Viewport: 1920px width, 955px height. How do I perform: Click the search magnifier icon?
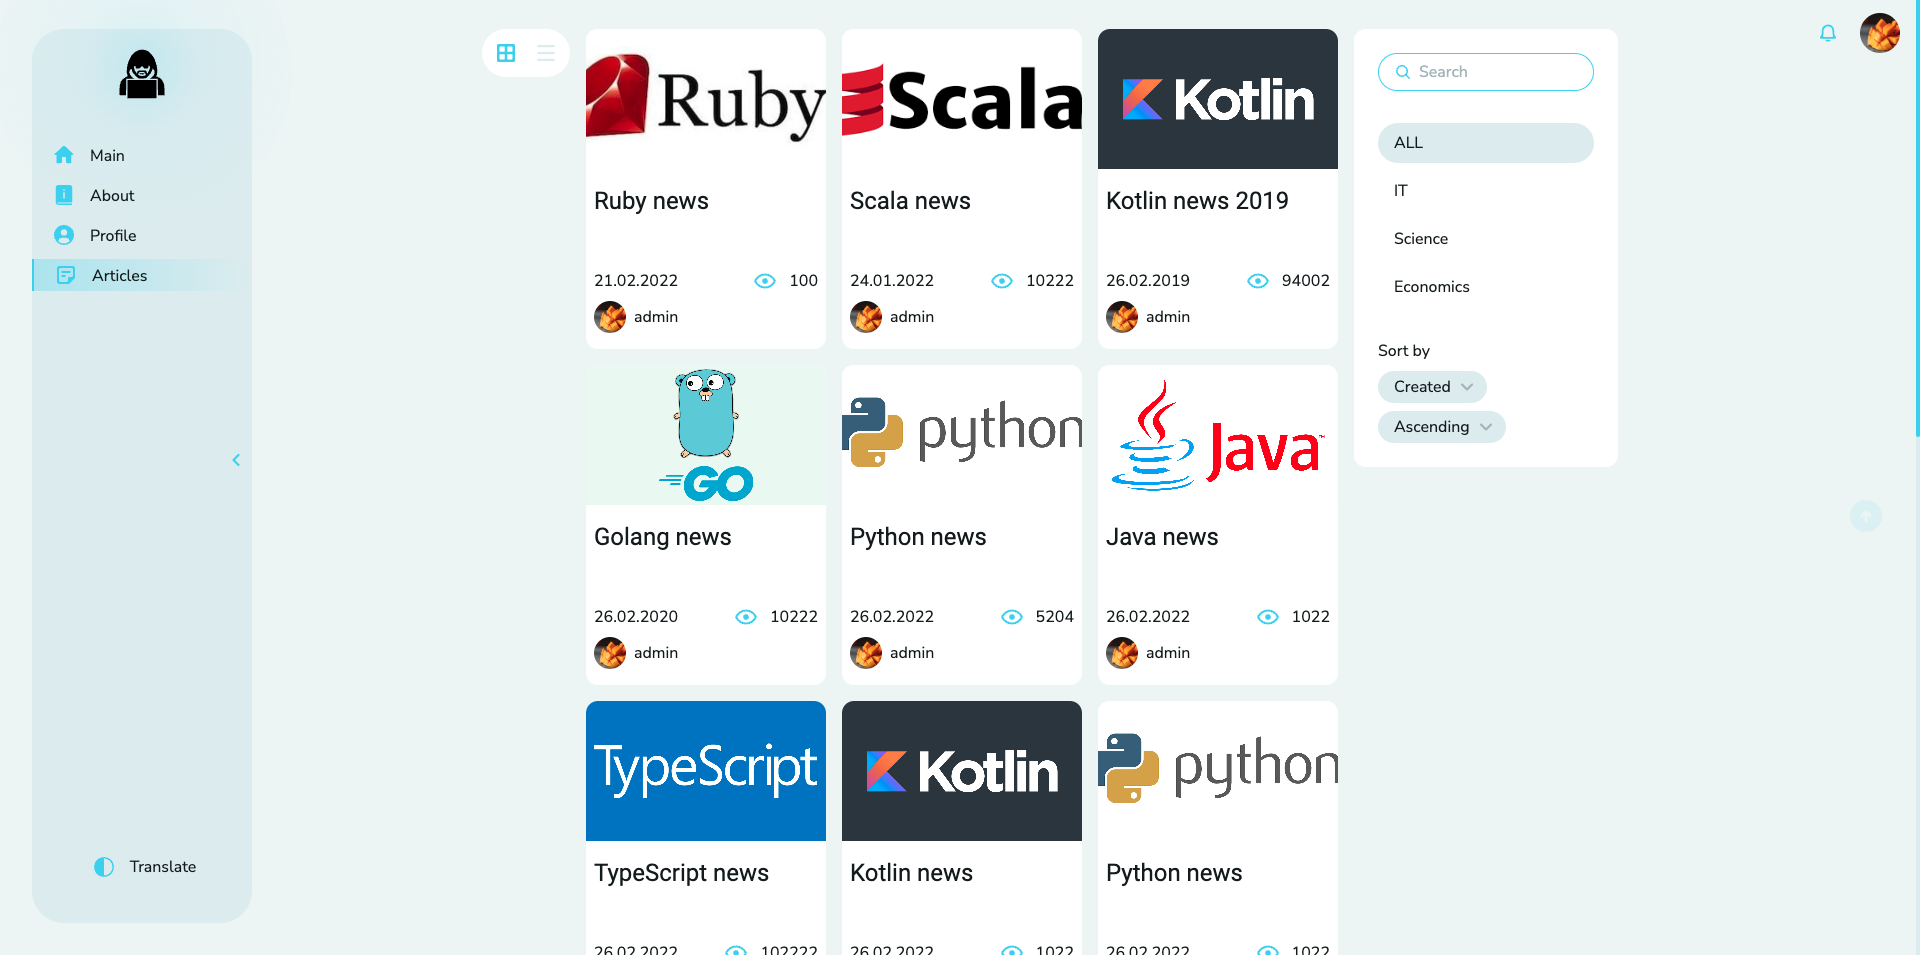1403,72
